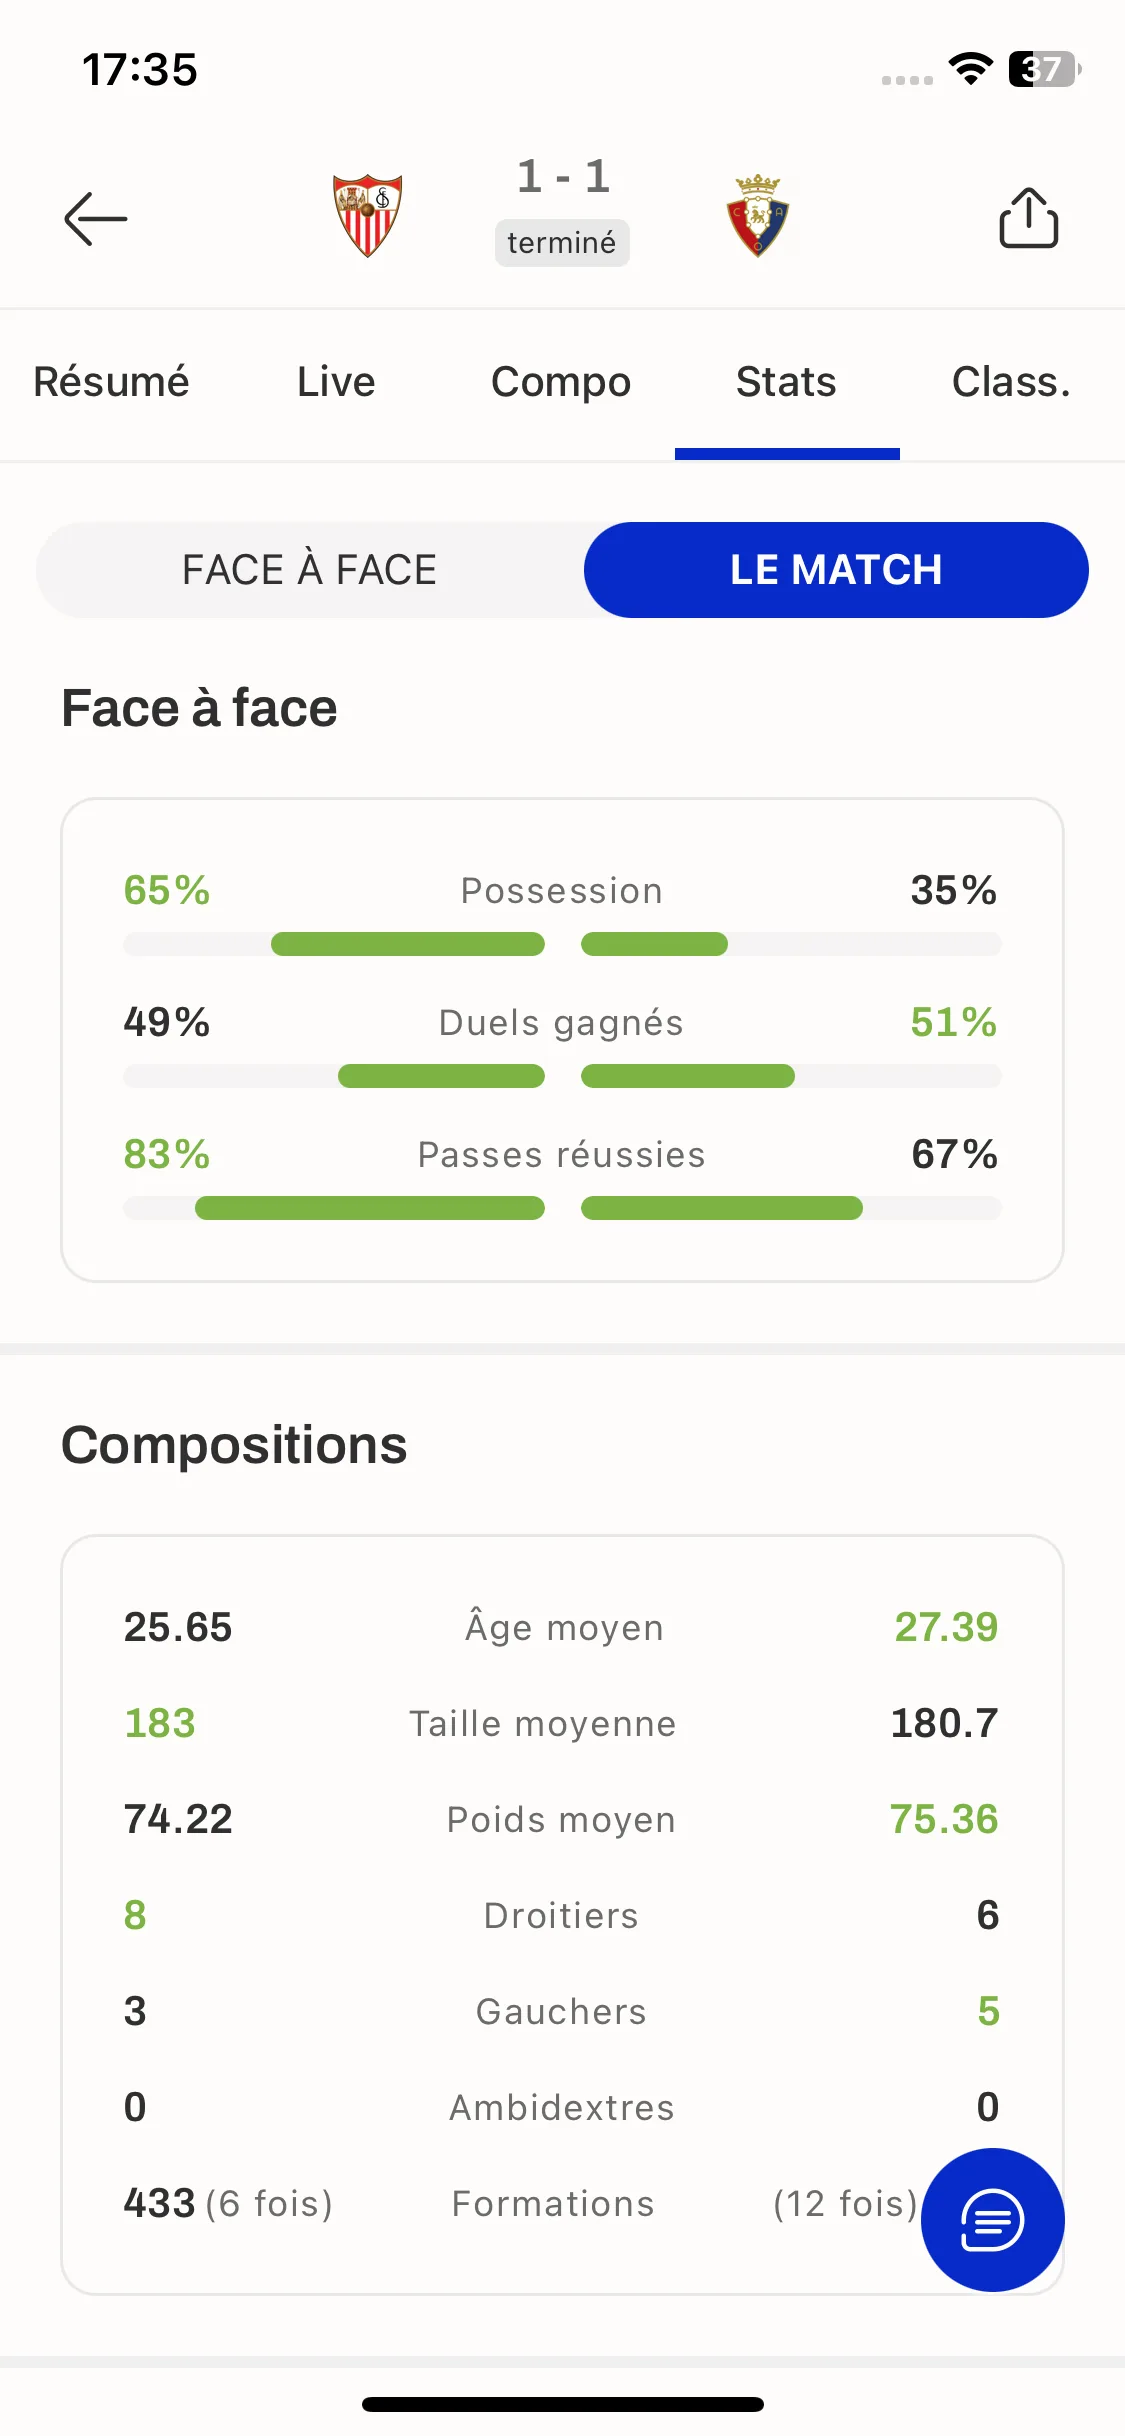Select the LE MATCH segment
This screenshot has width=1125, height=2436.
[836, 570]
